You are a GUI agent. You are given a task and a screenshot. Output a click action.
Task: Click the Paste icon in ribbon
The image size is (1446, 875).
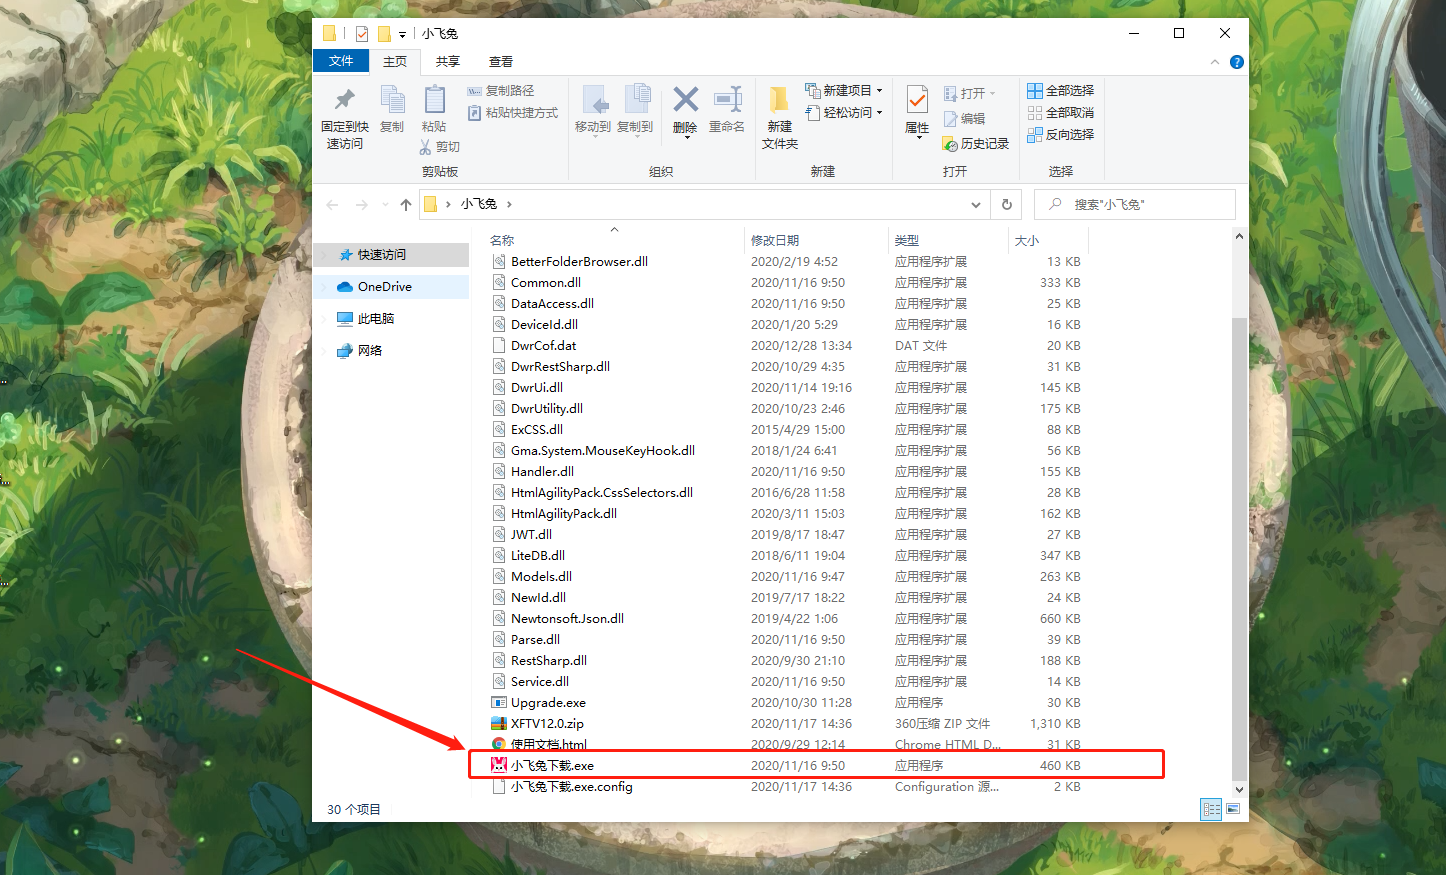434,101
